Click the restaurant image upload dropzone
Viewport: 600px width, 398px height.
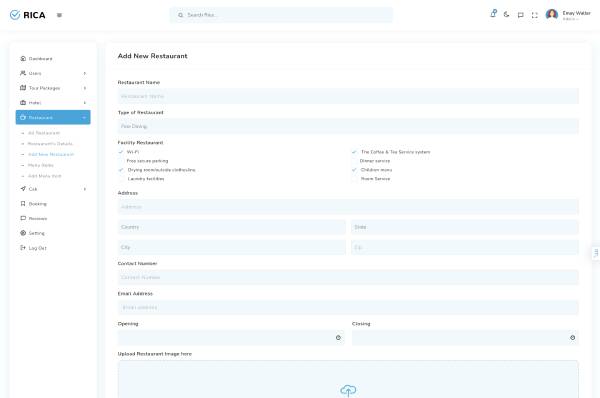[x=348, y=379]
